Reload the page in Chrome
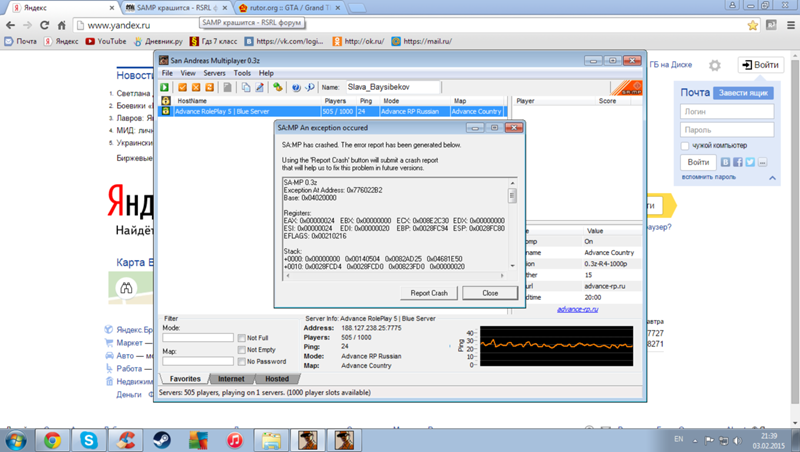The height and width of the screenshot is (452, 800). 44,25
